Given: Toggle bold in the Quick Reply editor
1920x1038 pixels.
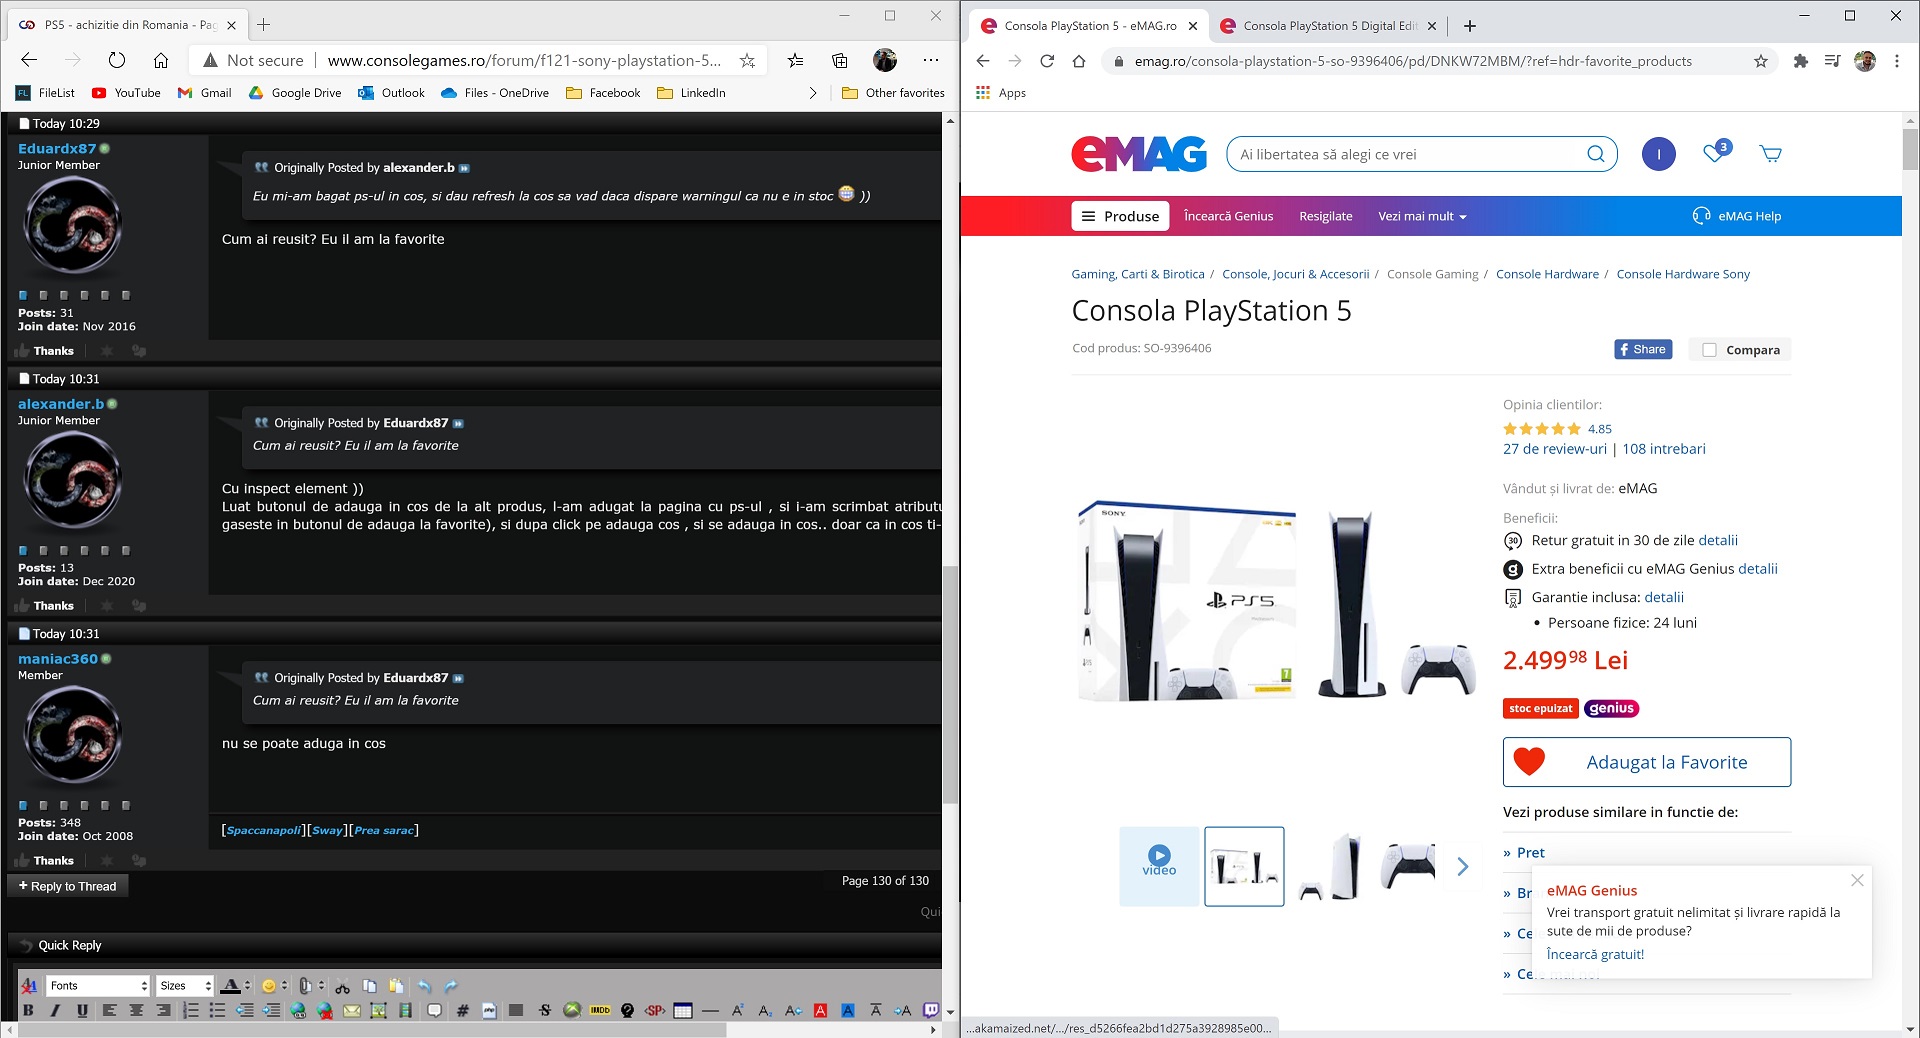Looking at the screenshot, I should 28,1011.
